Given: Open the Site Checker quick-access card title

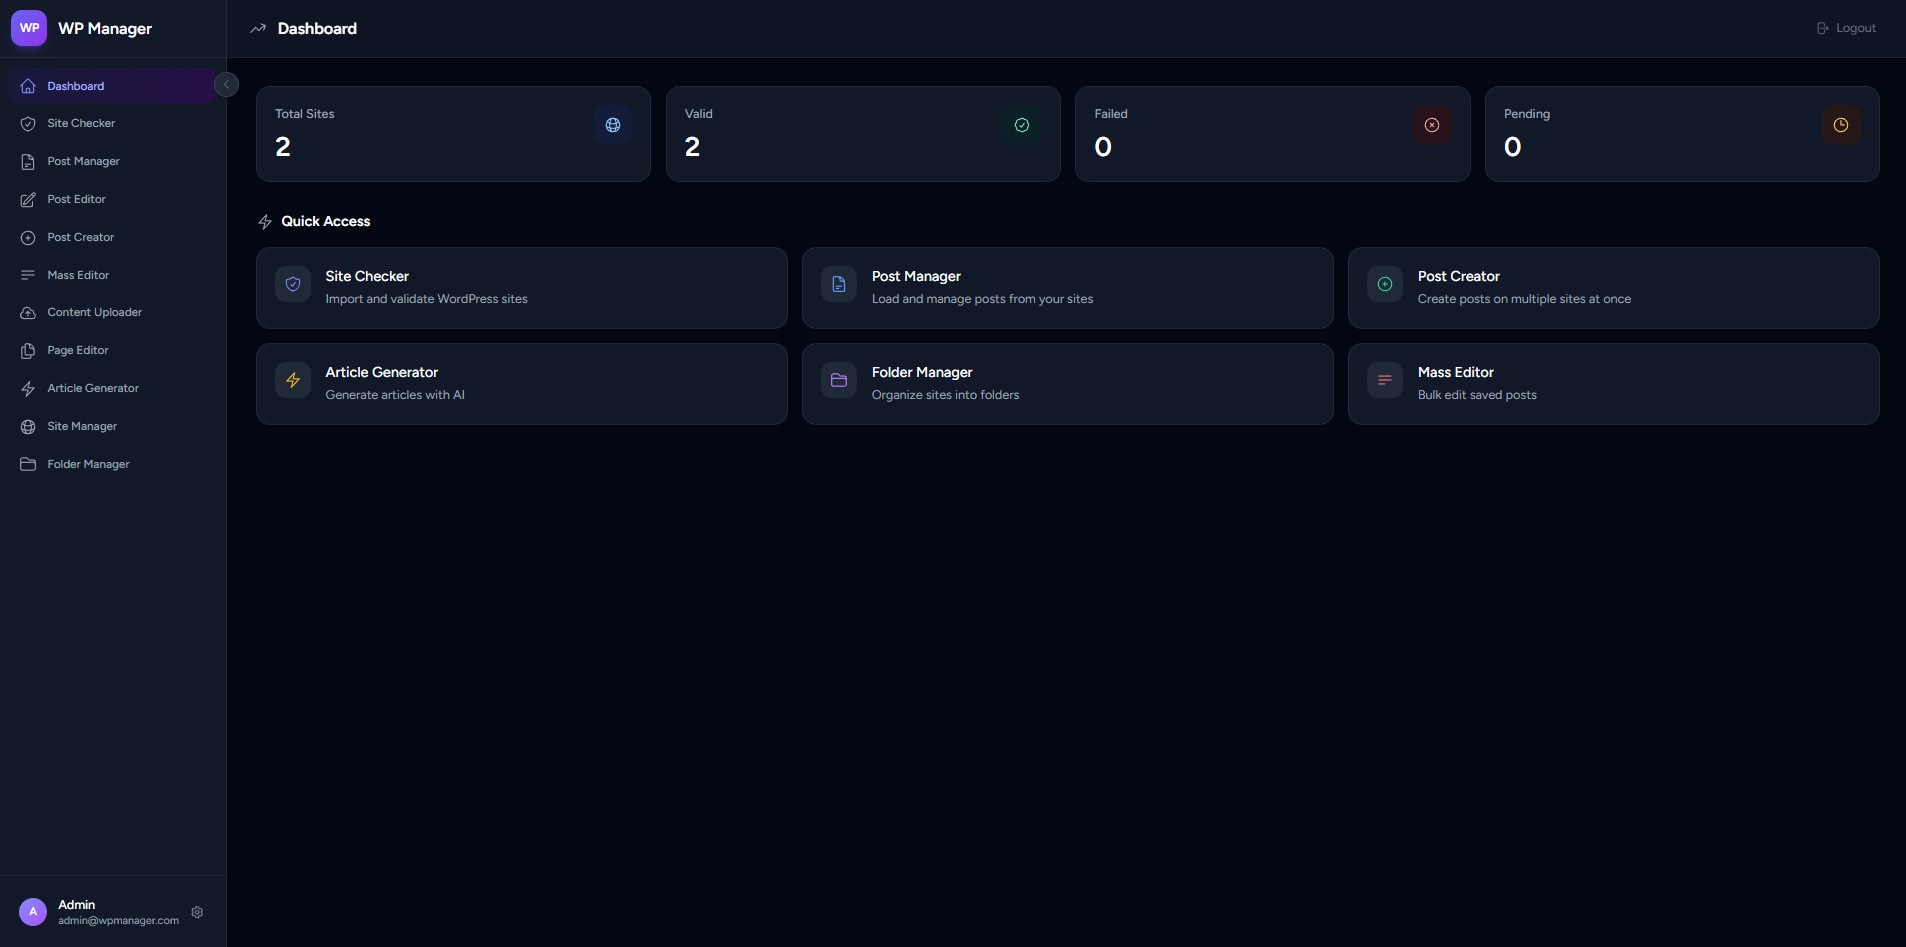Looking at the screenshot, I should tap(367, 276).
